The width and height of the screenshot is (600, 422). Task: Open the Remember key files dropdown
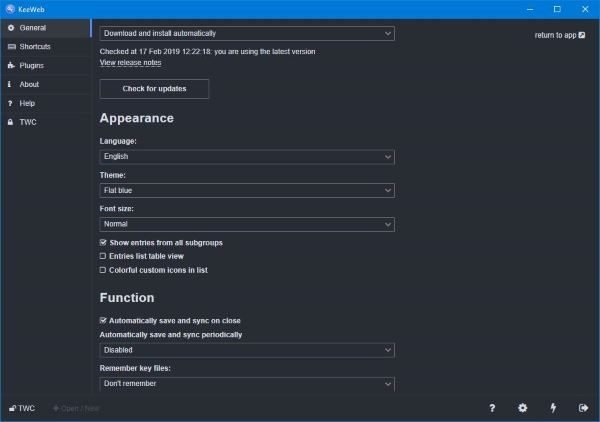tap(247, 384)
